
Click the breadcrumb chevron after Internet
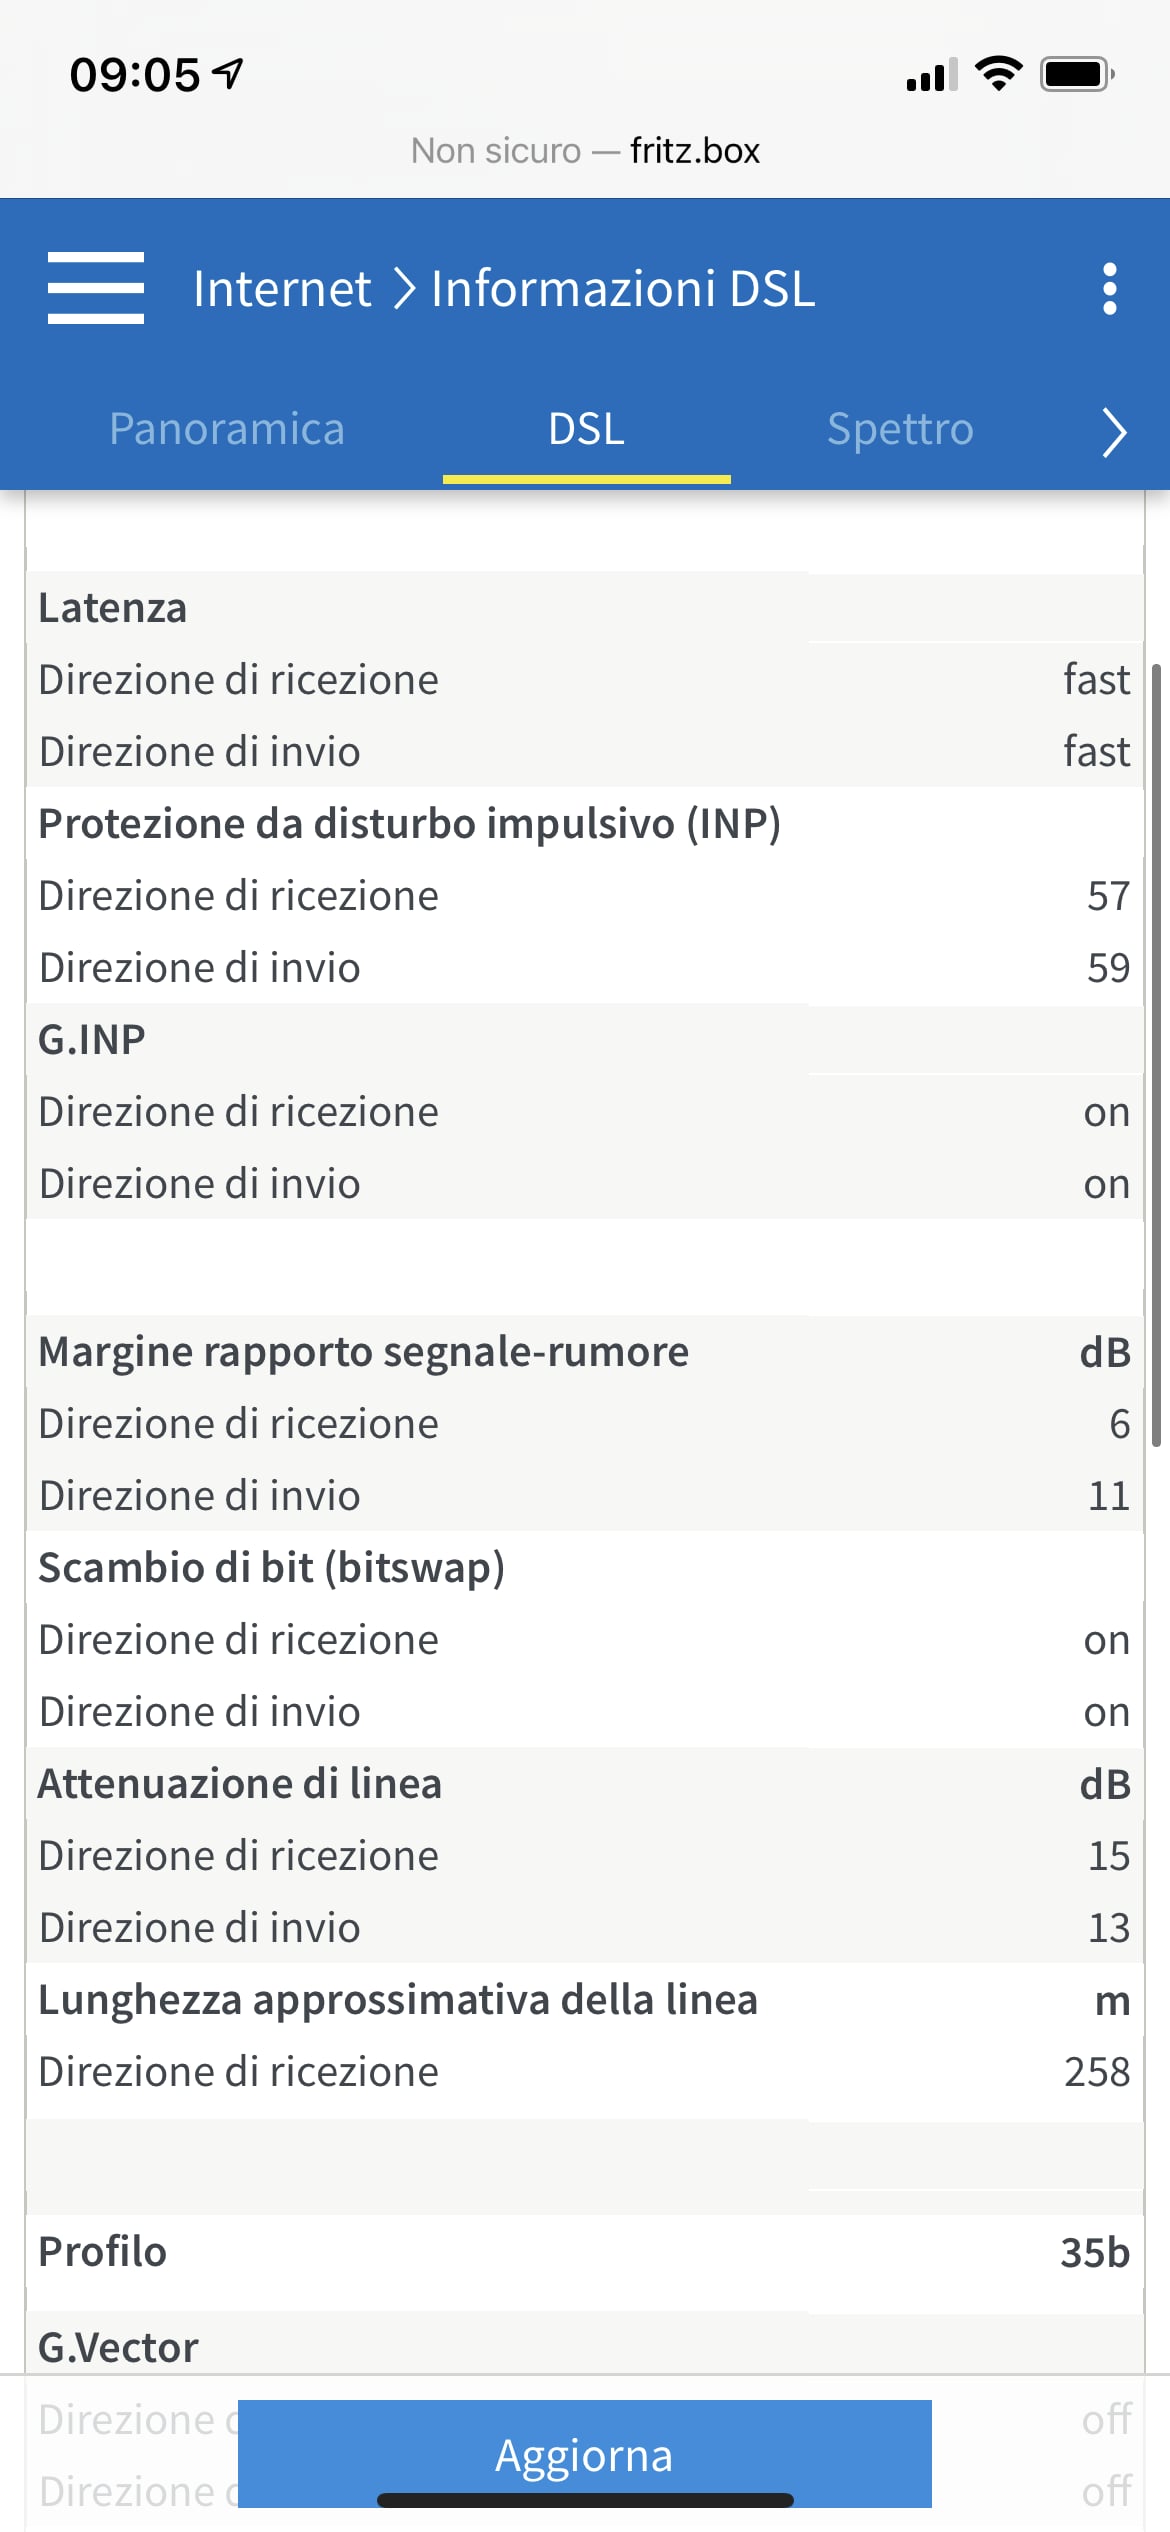(403, 289)
